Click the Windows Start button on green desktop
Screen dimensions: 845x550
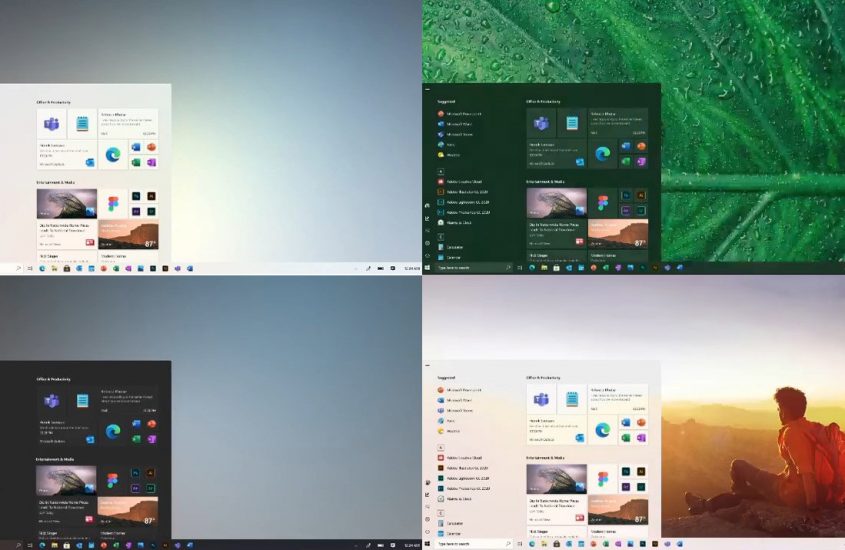point(428,267)
